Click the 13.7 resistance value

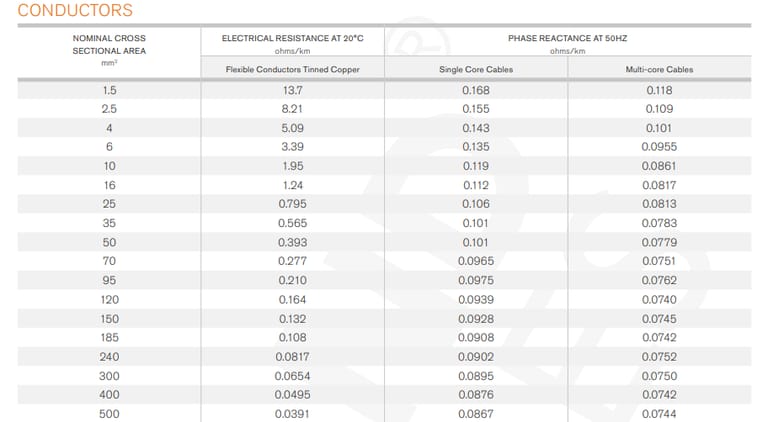(292, 90)
